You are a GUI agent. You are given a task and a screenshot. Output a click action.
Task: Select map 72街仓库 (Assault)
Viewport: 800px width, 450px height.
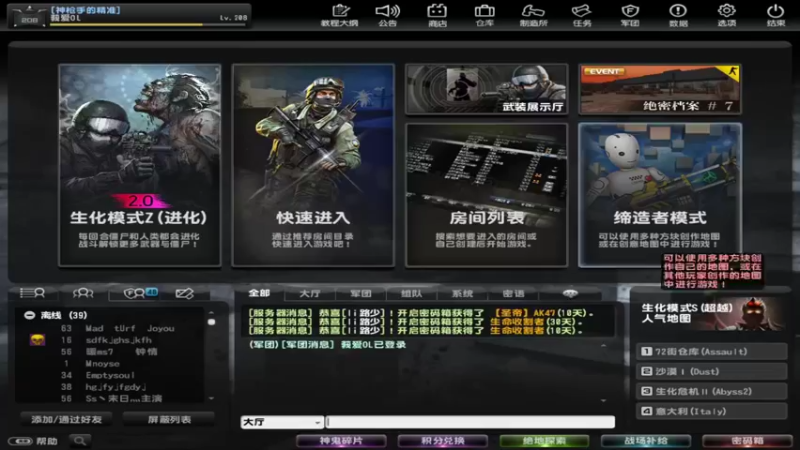coord(711,352)
